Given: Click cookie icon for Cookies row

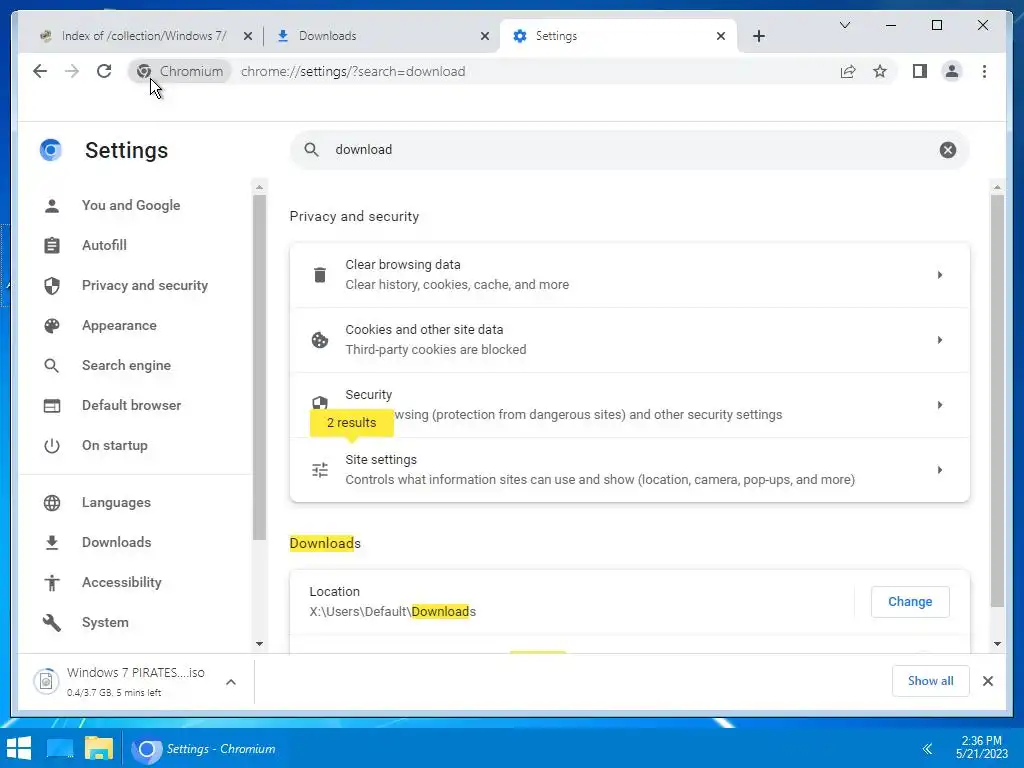Looking at the screenshot, I should click(x=319, y=340).
